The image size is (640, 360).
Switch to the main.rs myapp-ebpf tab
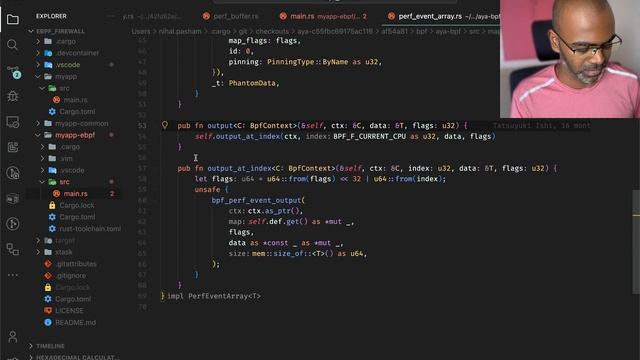[x=323, y=16]
